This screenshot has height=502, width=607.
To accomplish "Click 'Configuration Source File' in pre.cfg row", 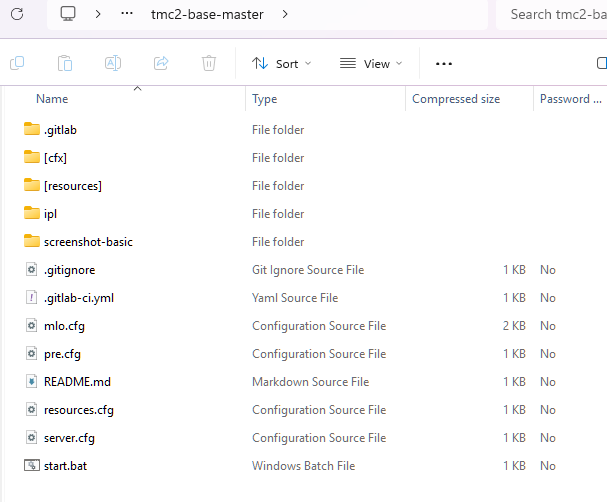I will pos(319,354).
